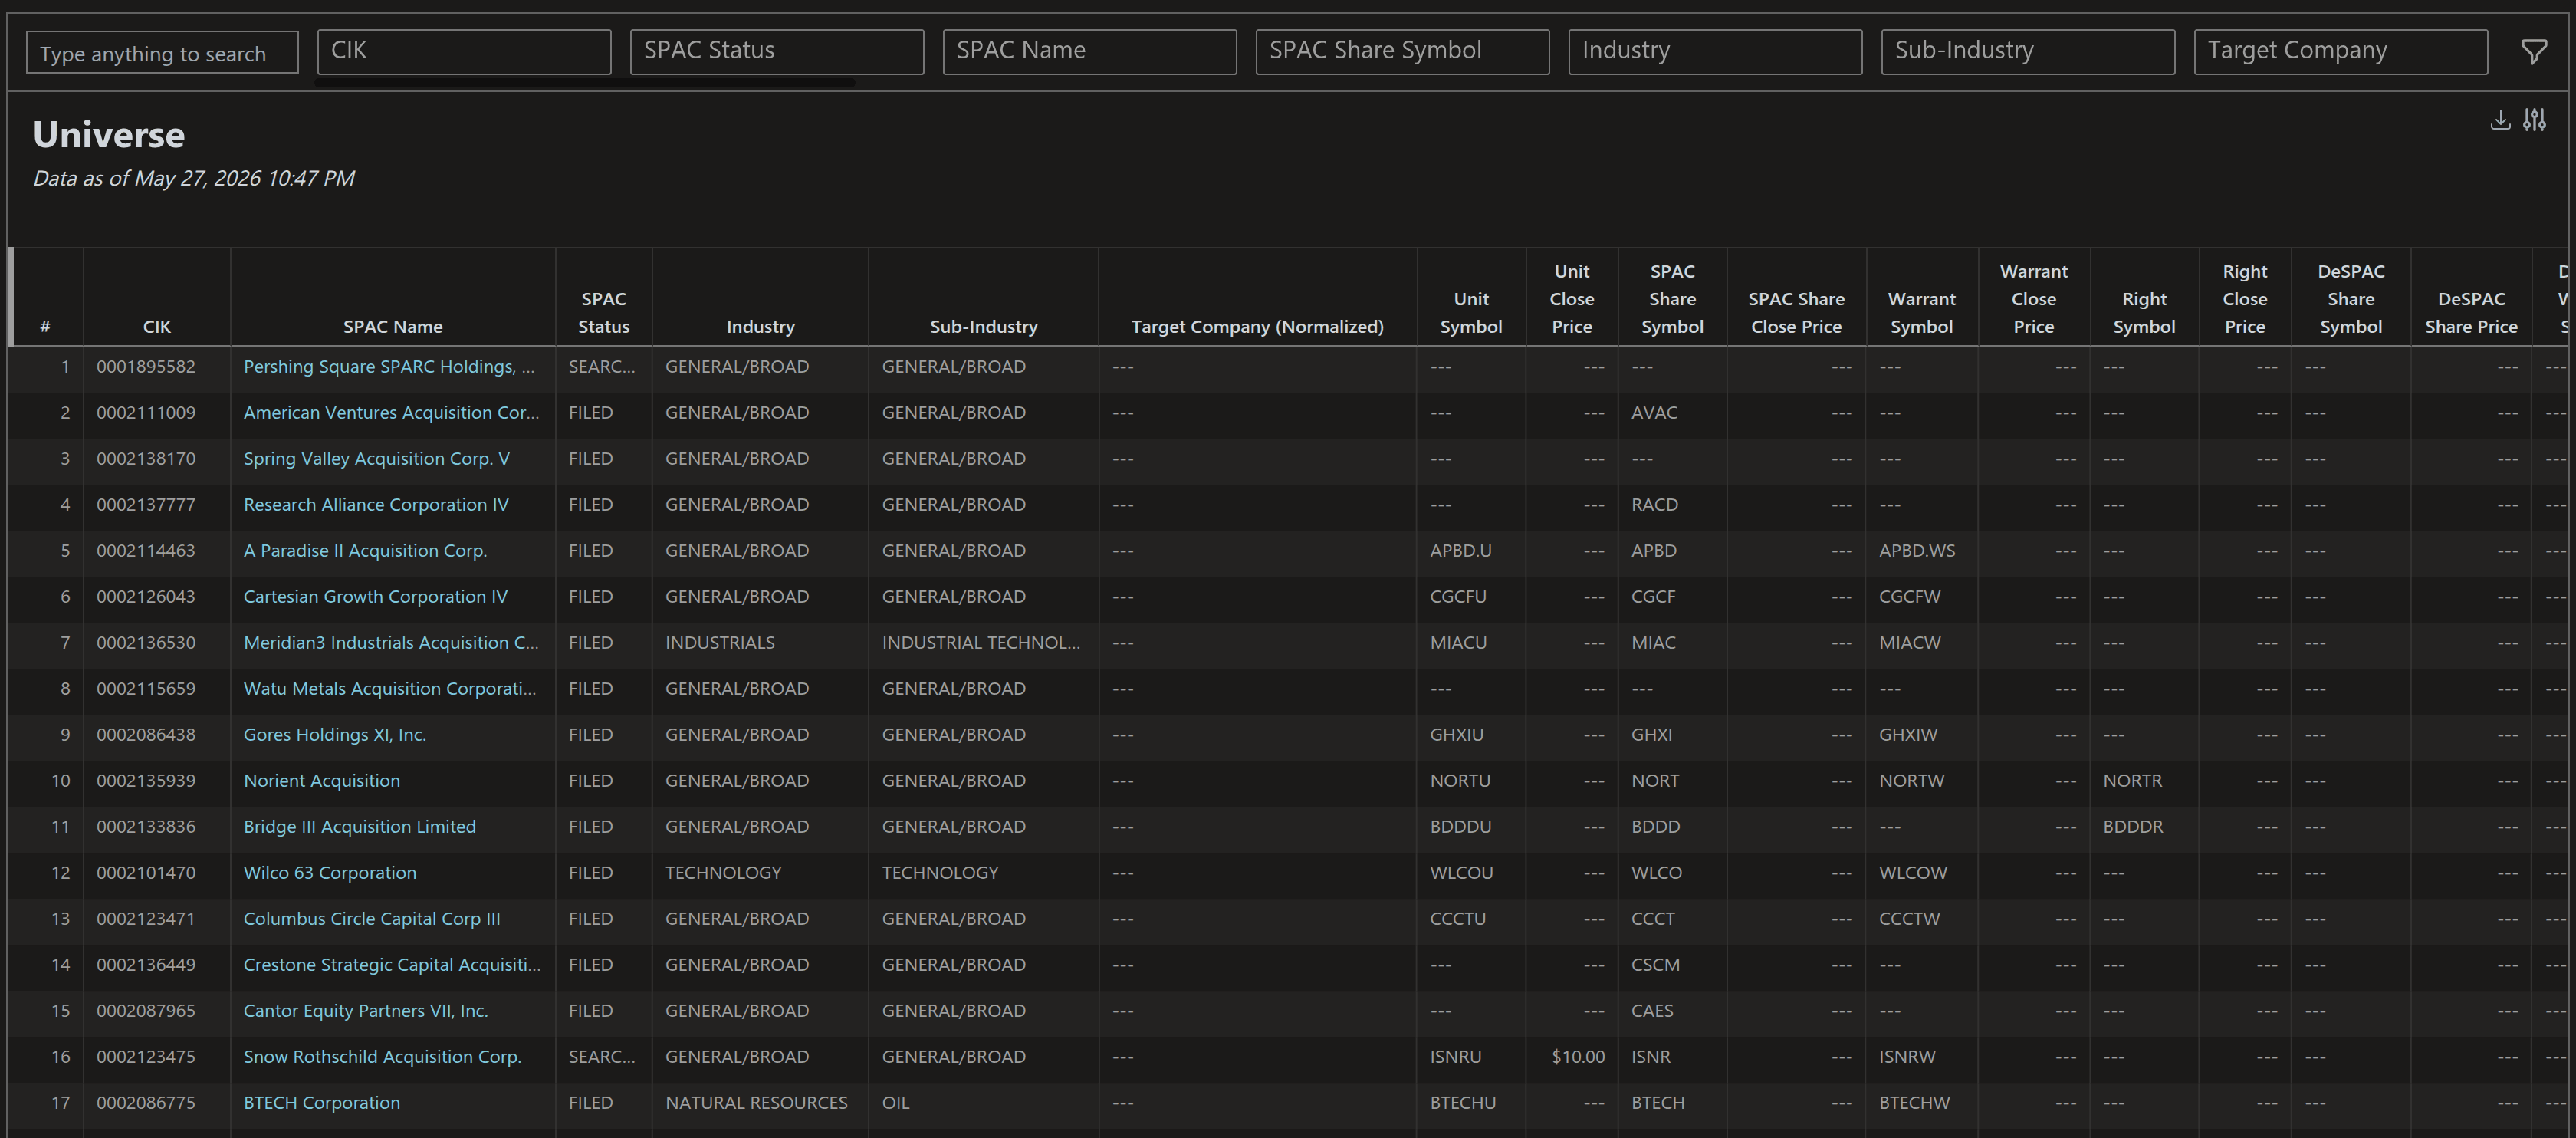This screenshot has height=1138, width=2576.
Task: Click the filter funnel icon
Action: 2533,52
